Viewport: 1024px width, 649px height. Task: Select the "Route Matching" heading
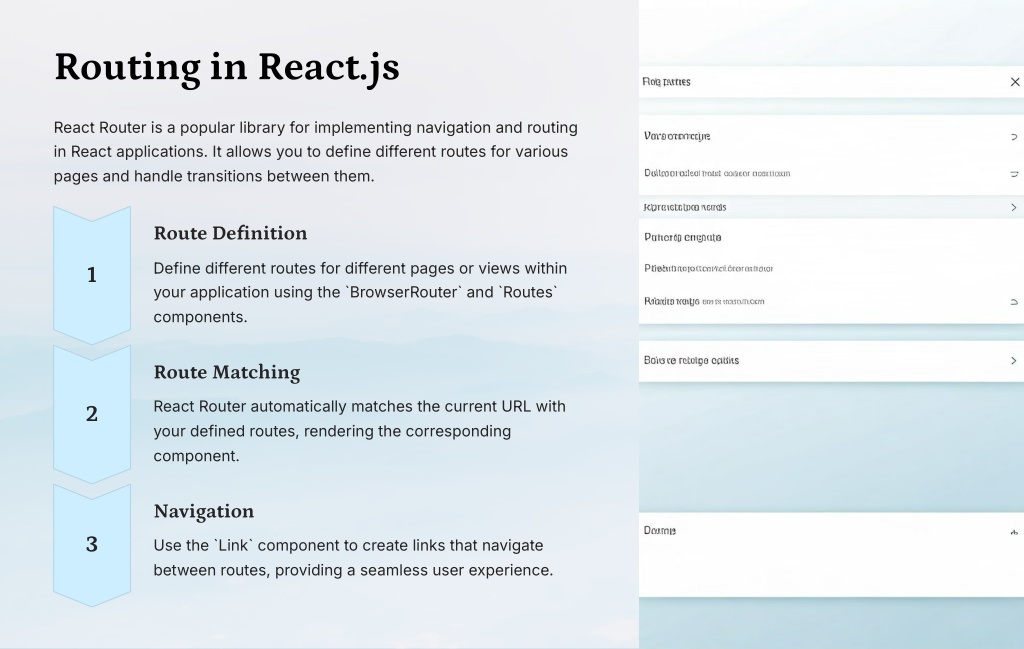[x=227, y=372]
